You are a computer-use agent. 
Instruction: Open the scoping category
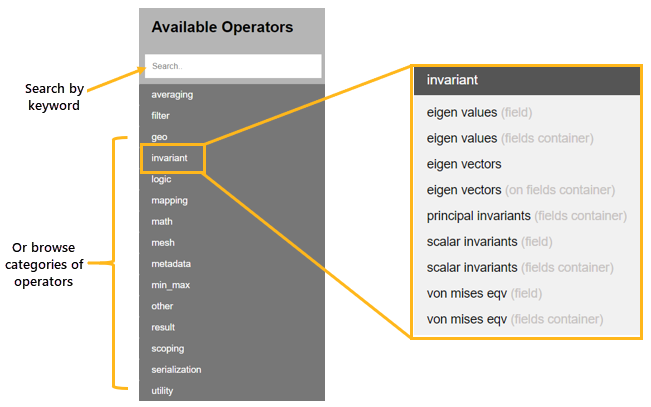pos(169,348)
